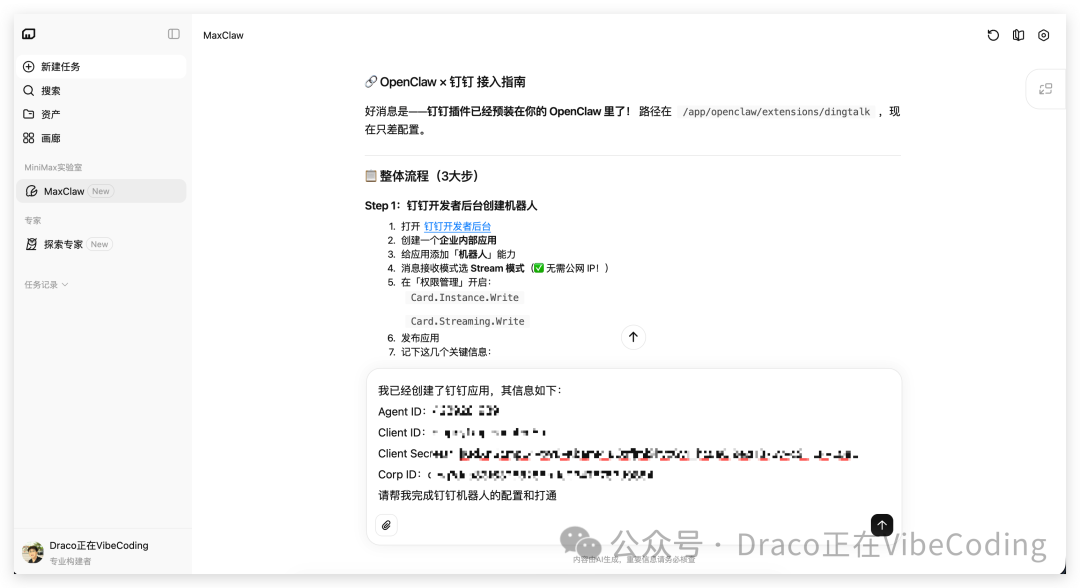Open 搜索 via the magnifying glass icon
This screenshot has width=1080, height=588.
(x=28, y=90)
